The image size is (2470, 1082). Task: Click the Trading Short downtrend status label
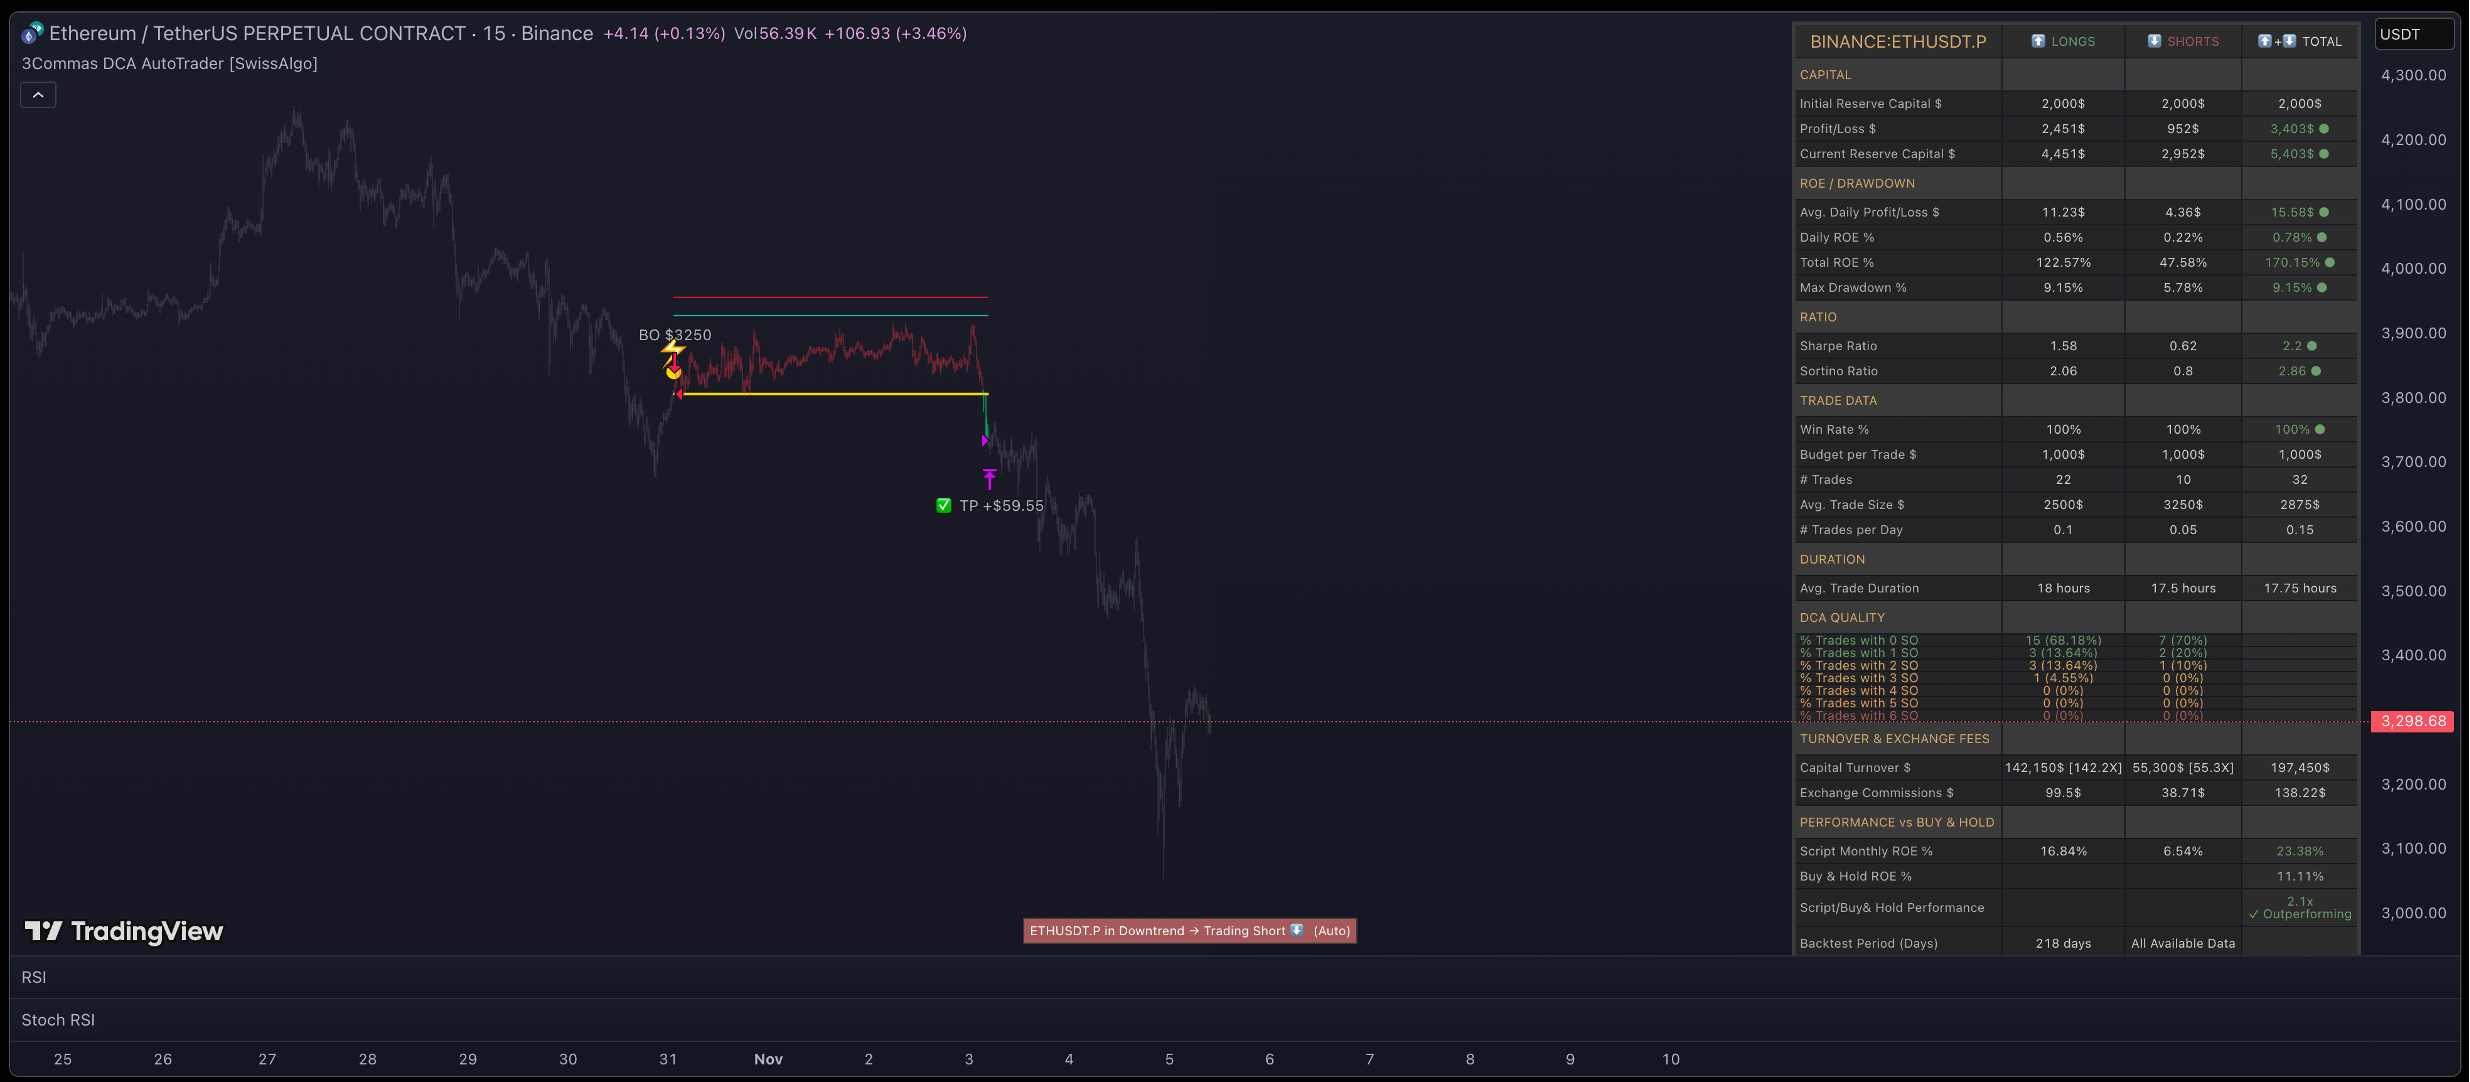click(x=1189, y=931)
